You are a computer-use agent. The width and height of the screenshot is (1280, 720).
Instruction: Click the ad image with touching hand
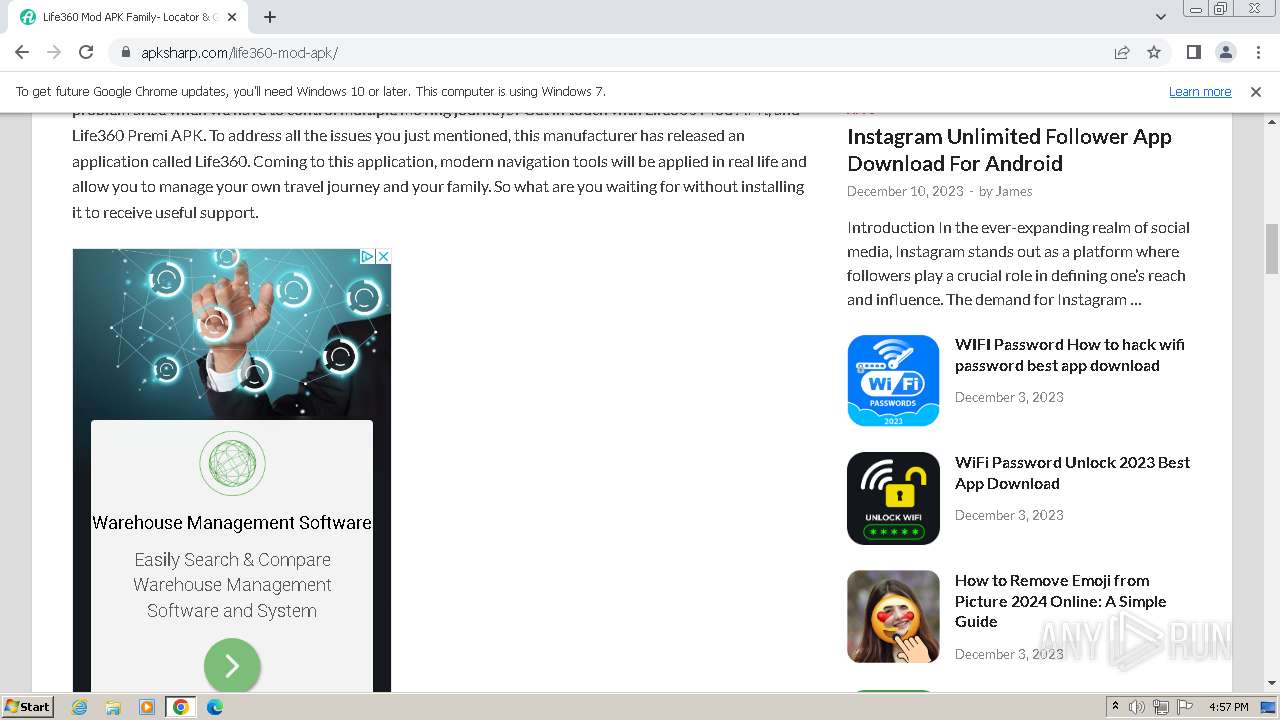[232, 334]
